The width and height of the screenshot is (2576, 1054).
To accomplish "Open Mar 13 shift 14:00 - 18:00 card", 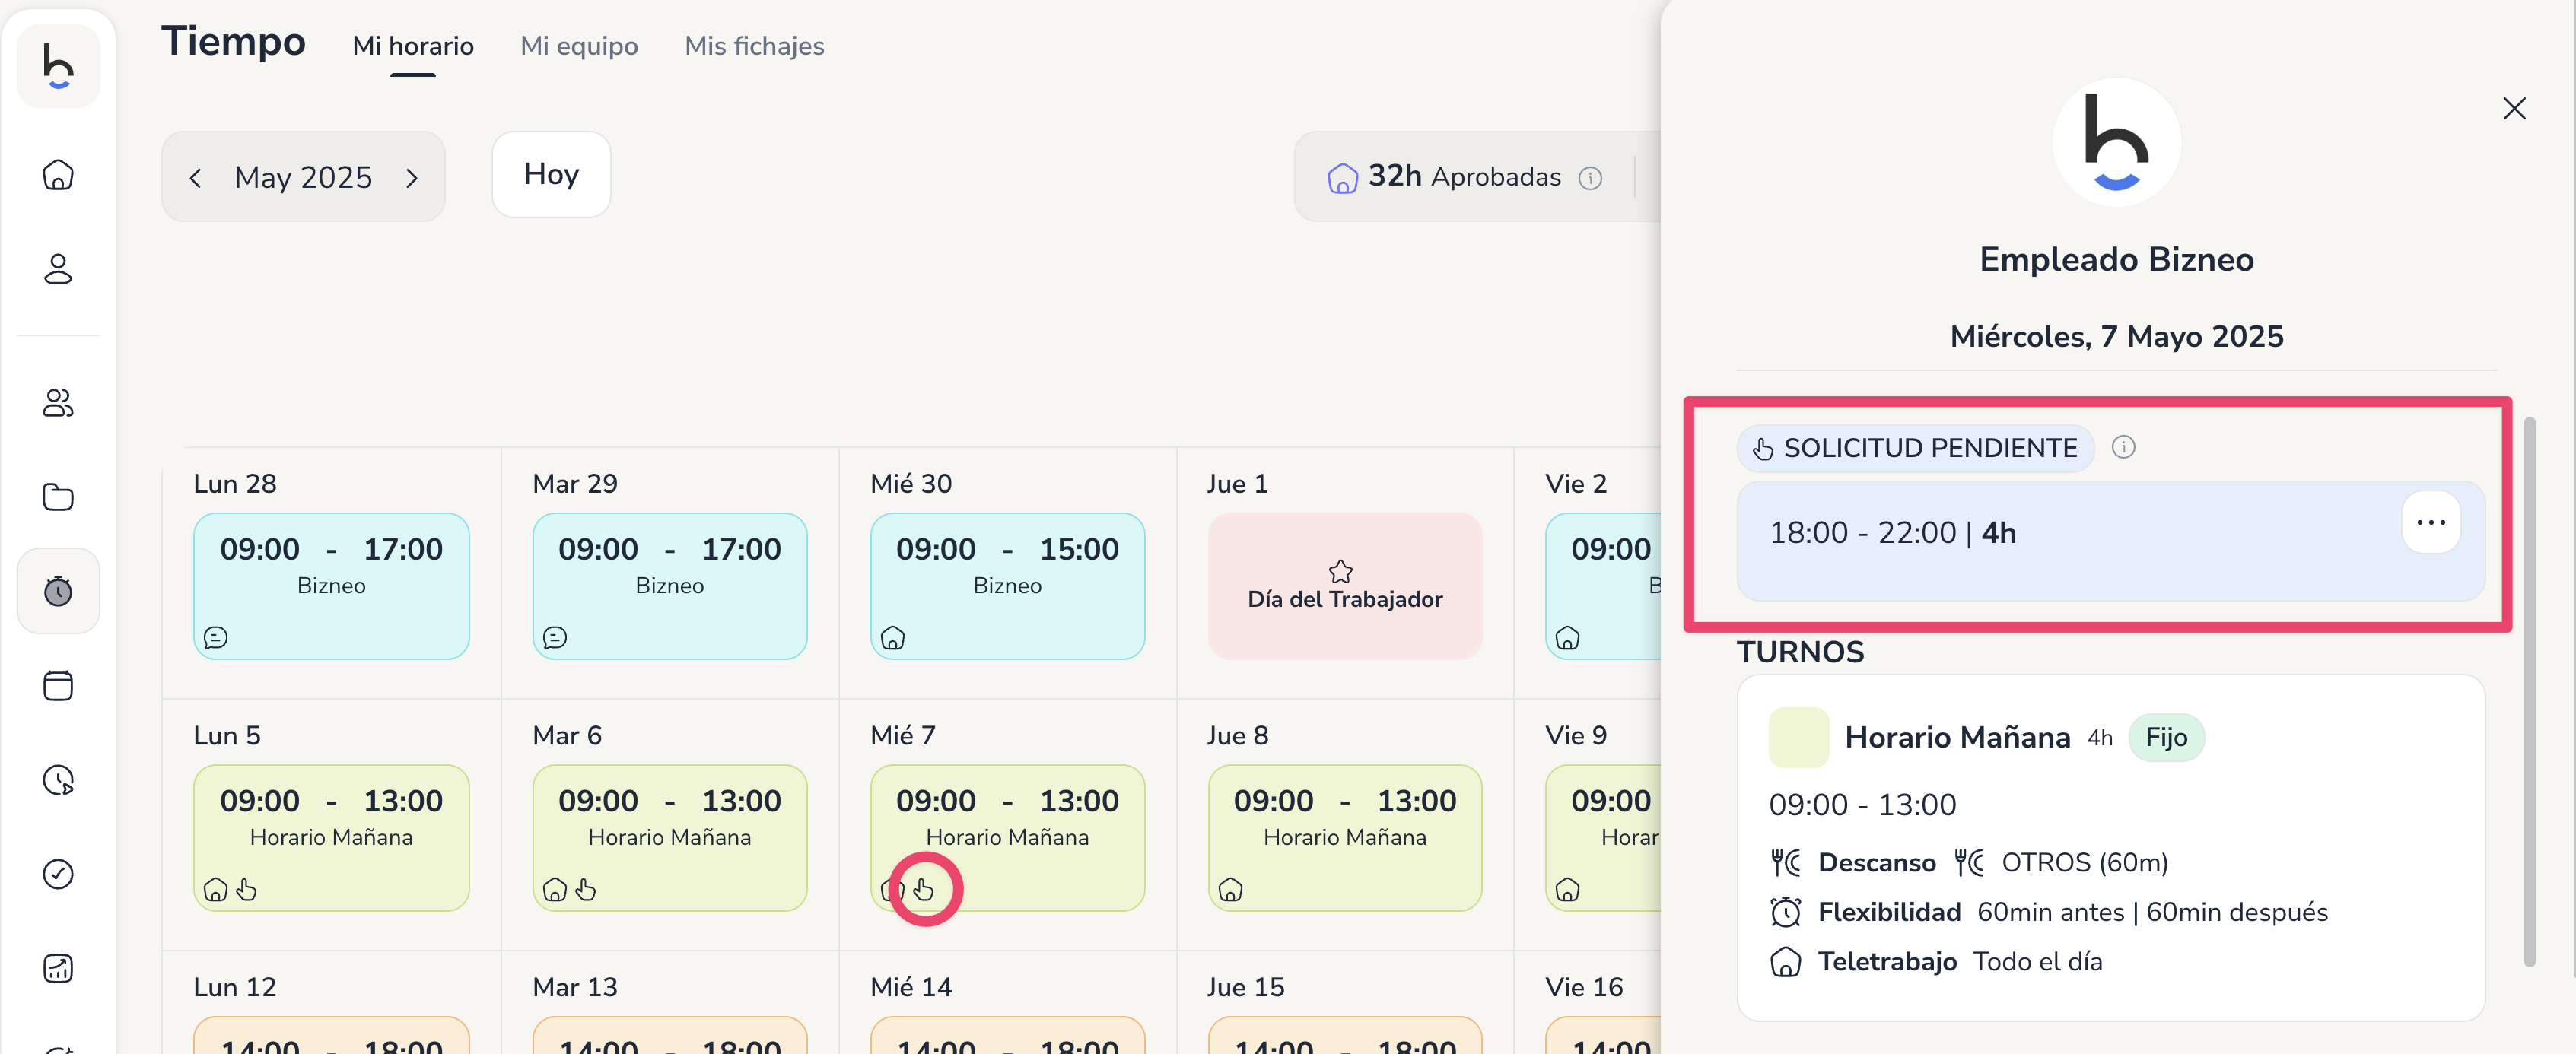I will tap(670, 1035).
